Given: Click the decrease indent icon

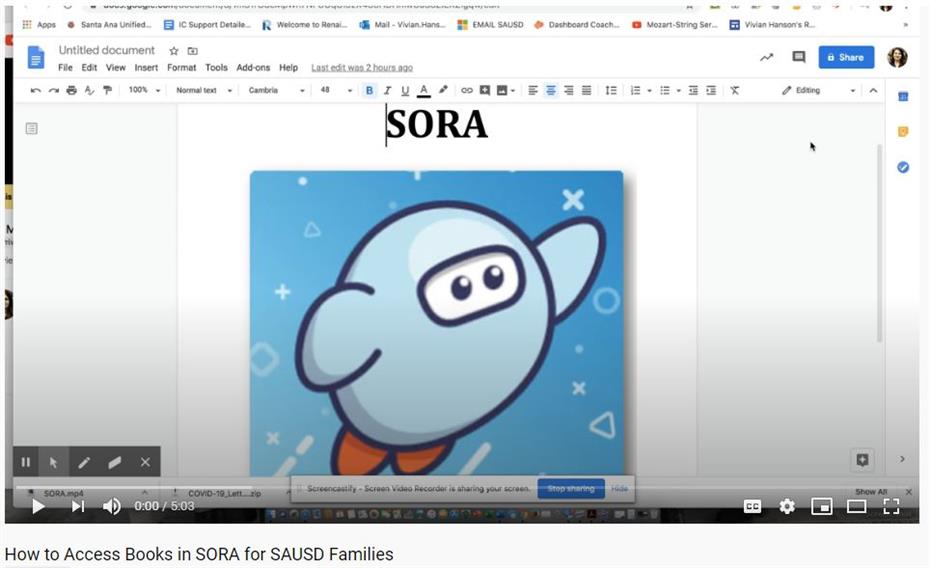Looking at the screenshot, I should tap(693, 91).
